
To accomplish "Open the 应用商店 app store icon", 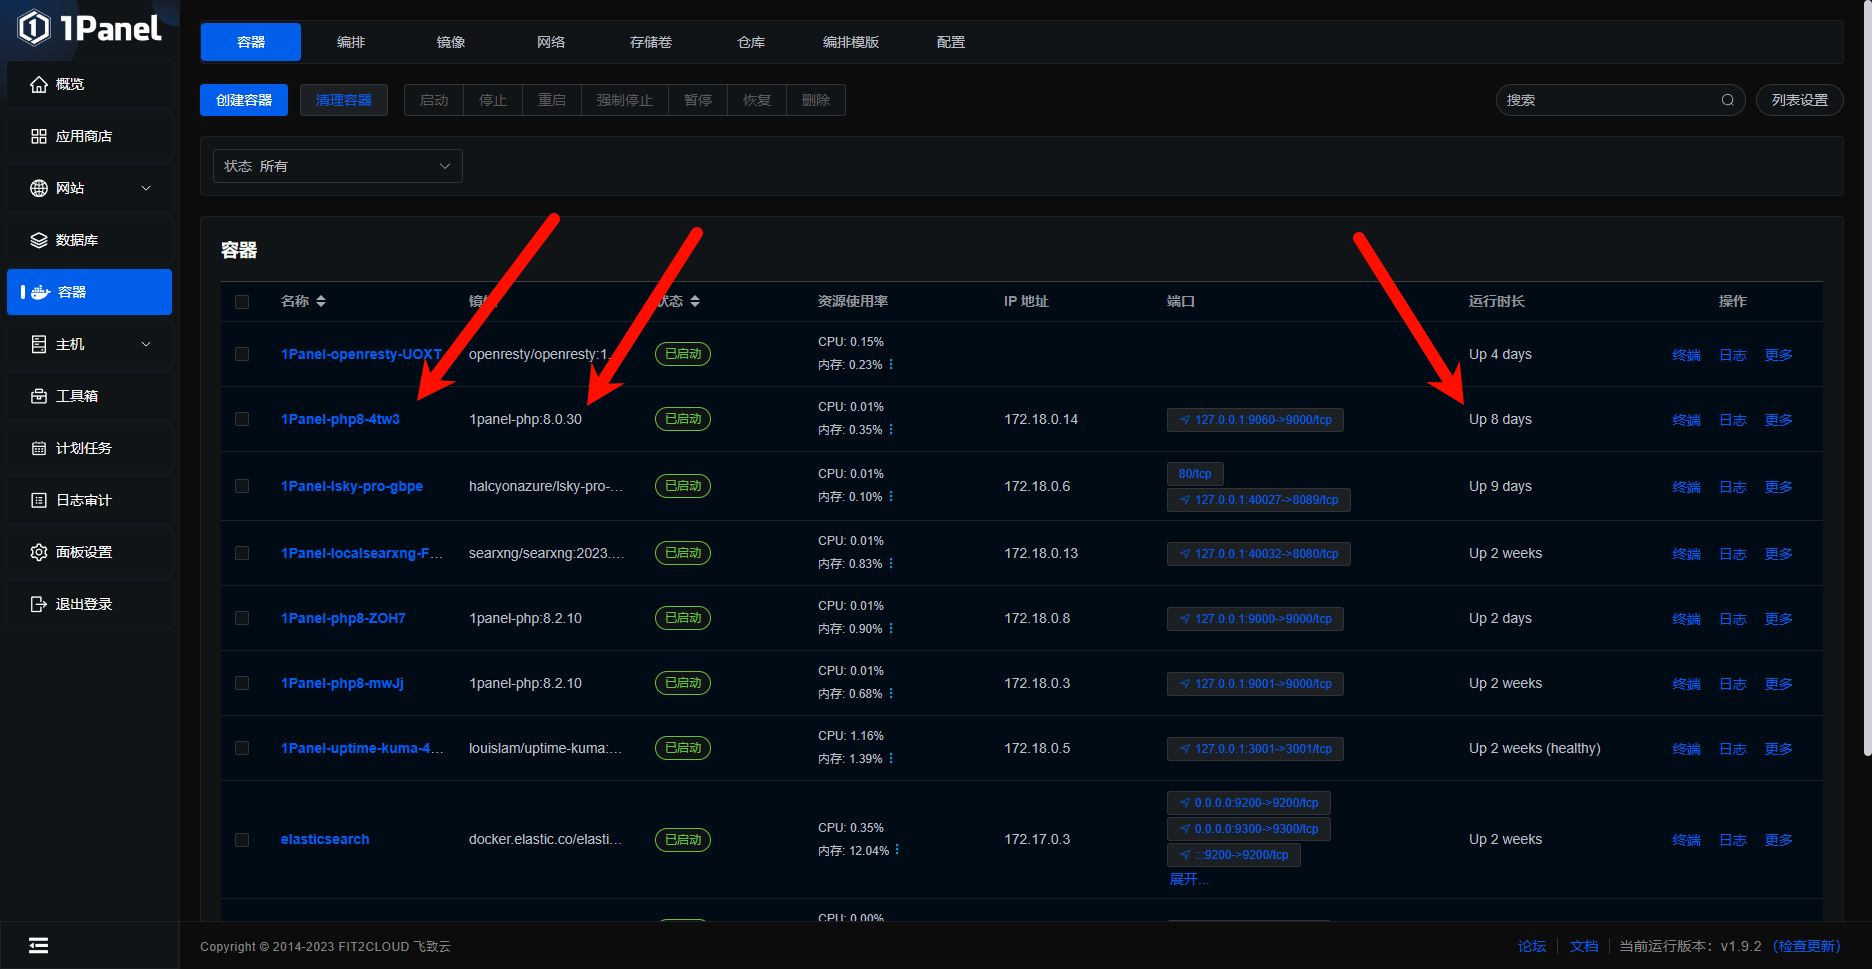I will (39, 136).
